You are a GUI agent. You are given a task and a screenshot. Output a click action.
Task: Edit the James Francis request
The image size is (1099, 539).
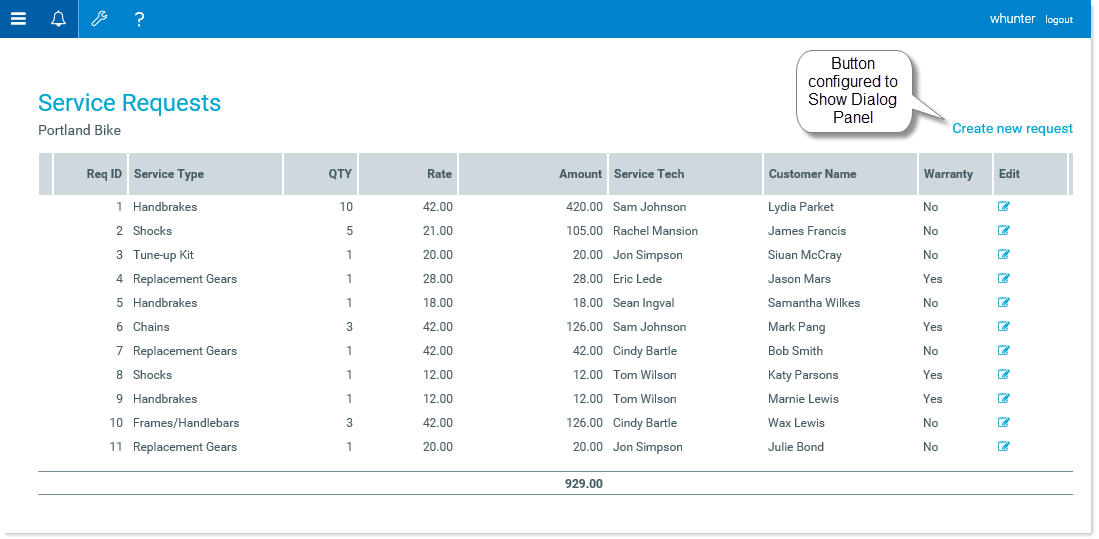pyautogui.click(x=1004, y=230)
